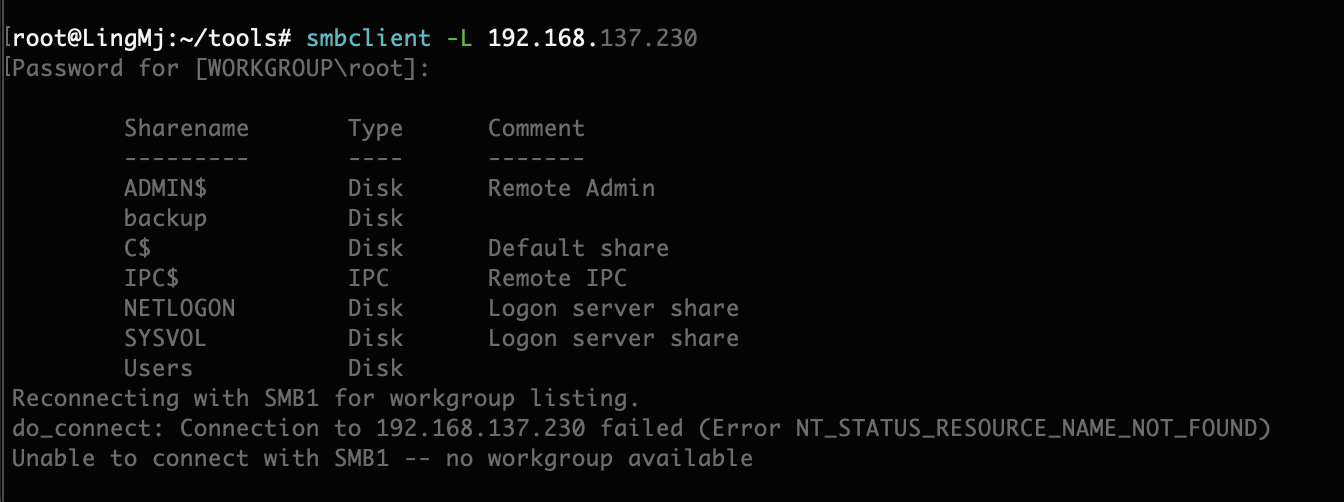Screen dimensions: 1344x502
Task: Click the Unable to connect with SMB1 line
Action: click(x=382, y=458)
